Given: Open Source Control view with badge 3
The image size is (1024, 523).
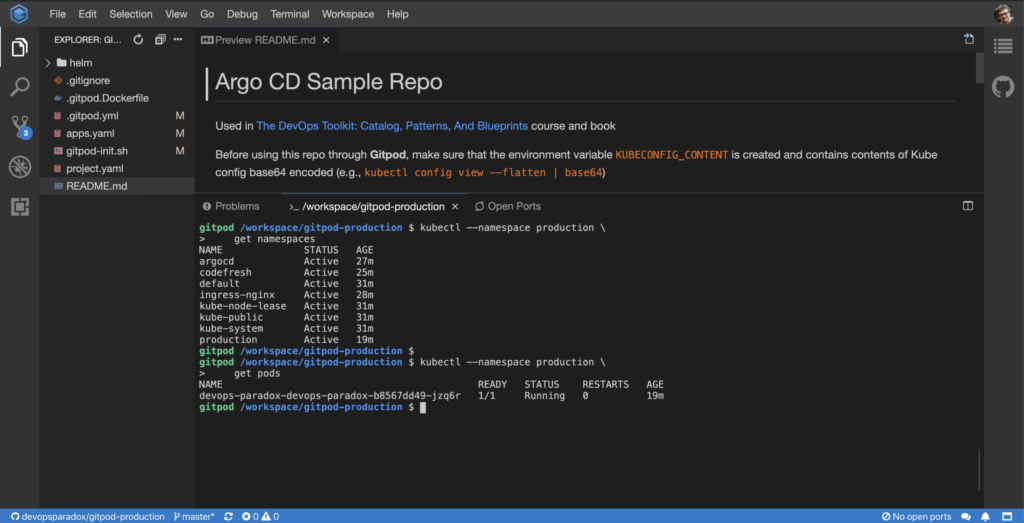Looking at the screenshot, I should pos(20,127).
